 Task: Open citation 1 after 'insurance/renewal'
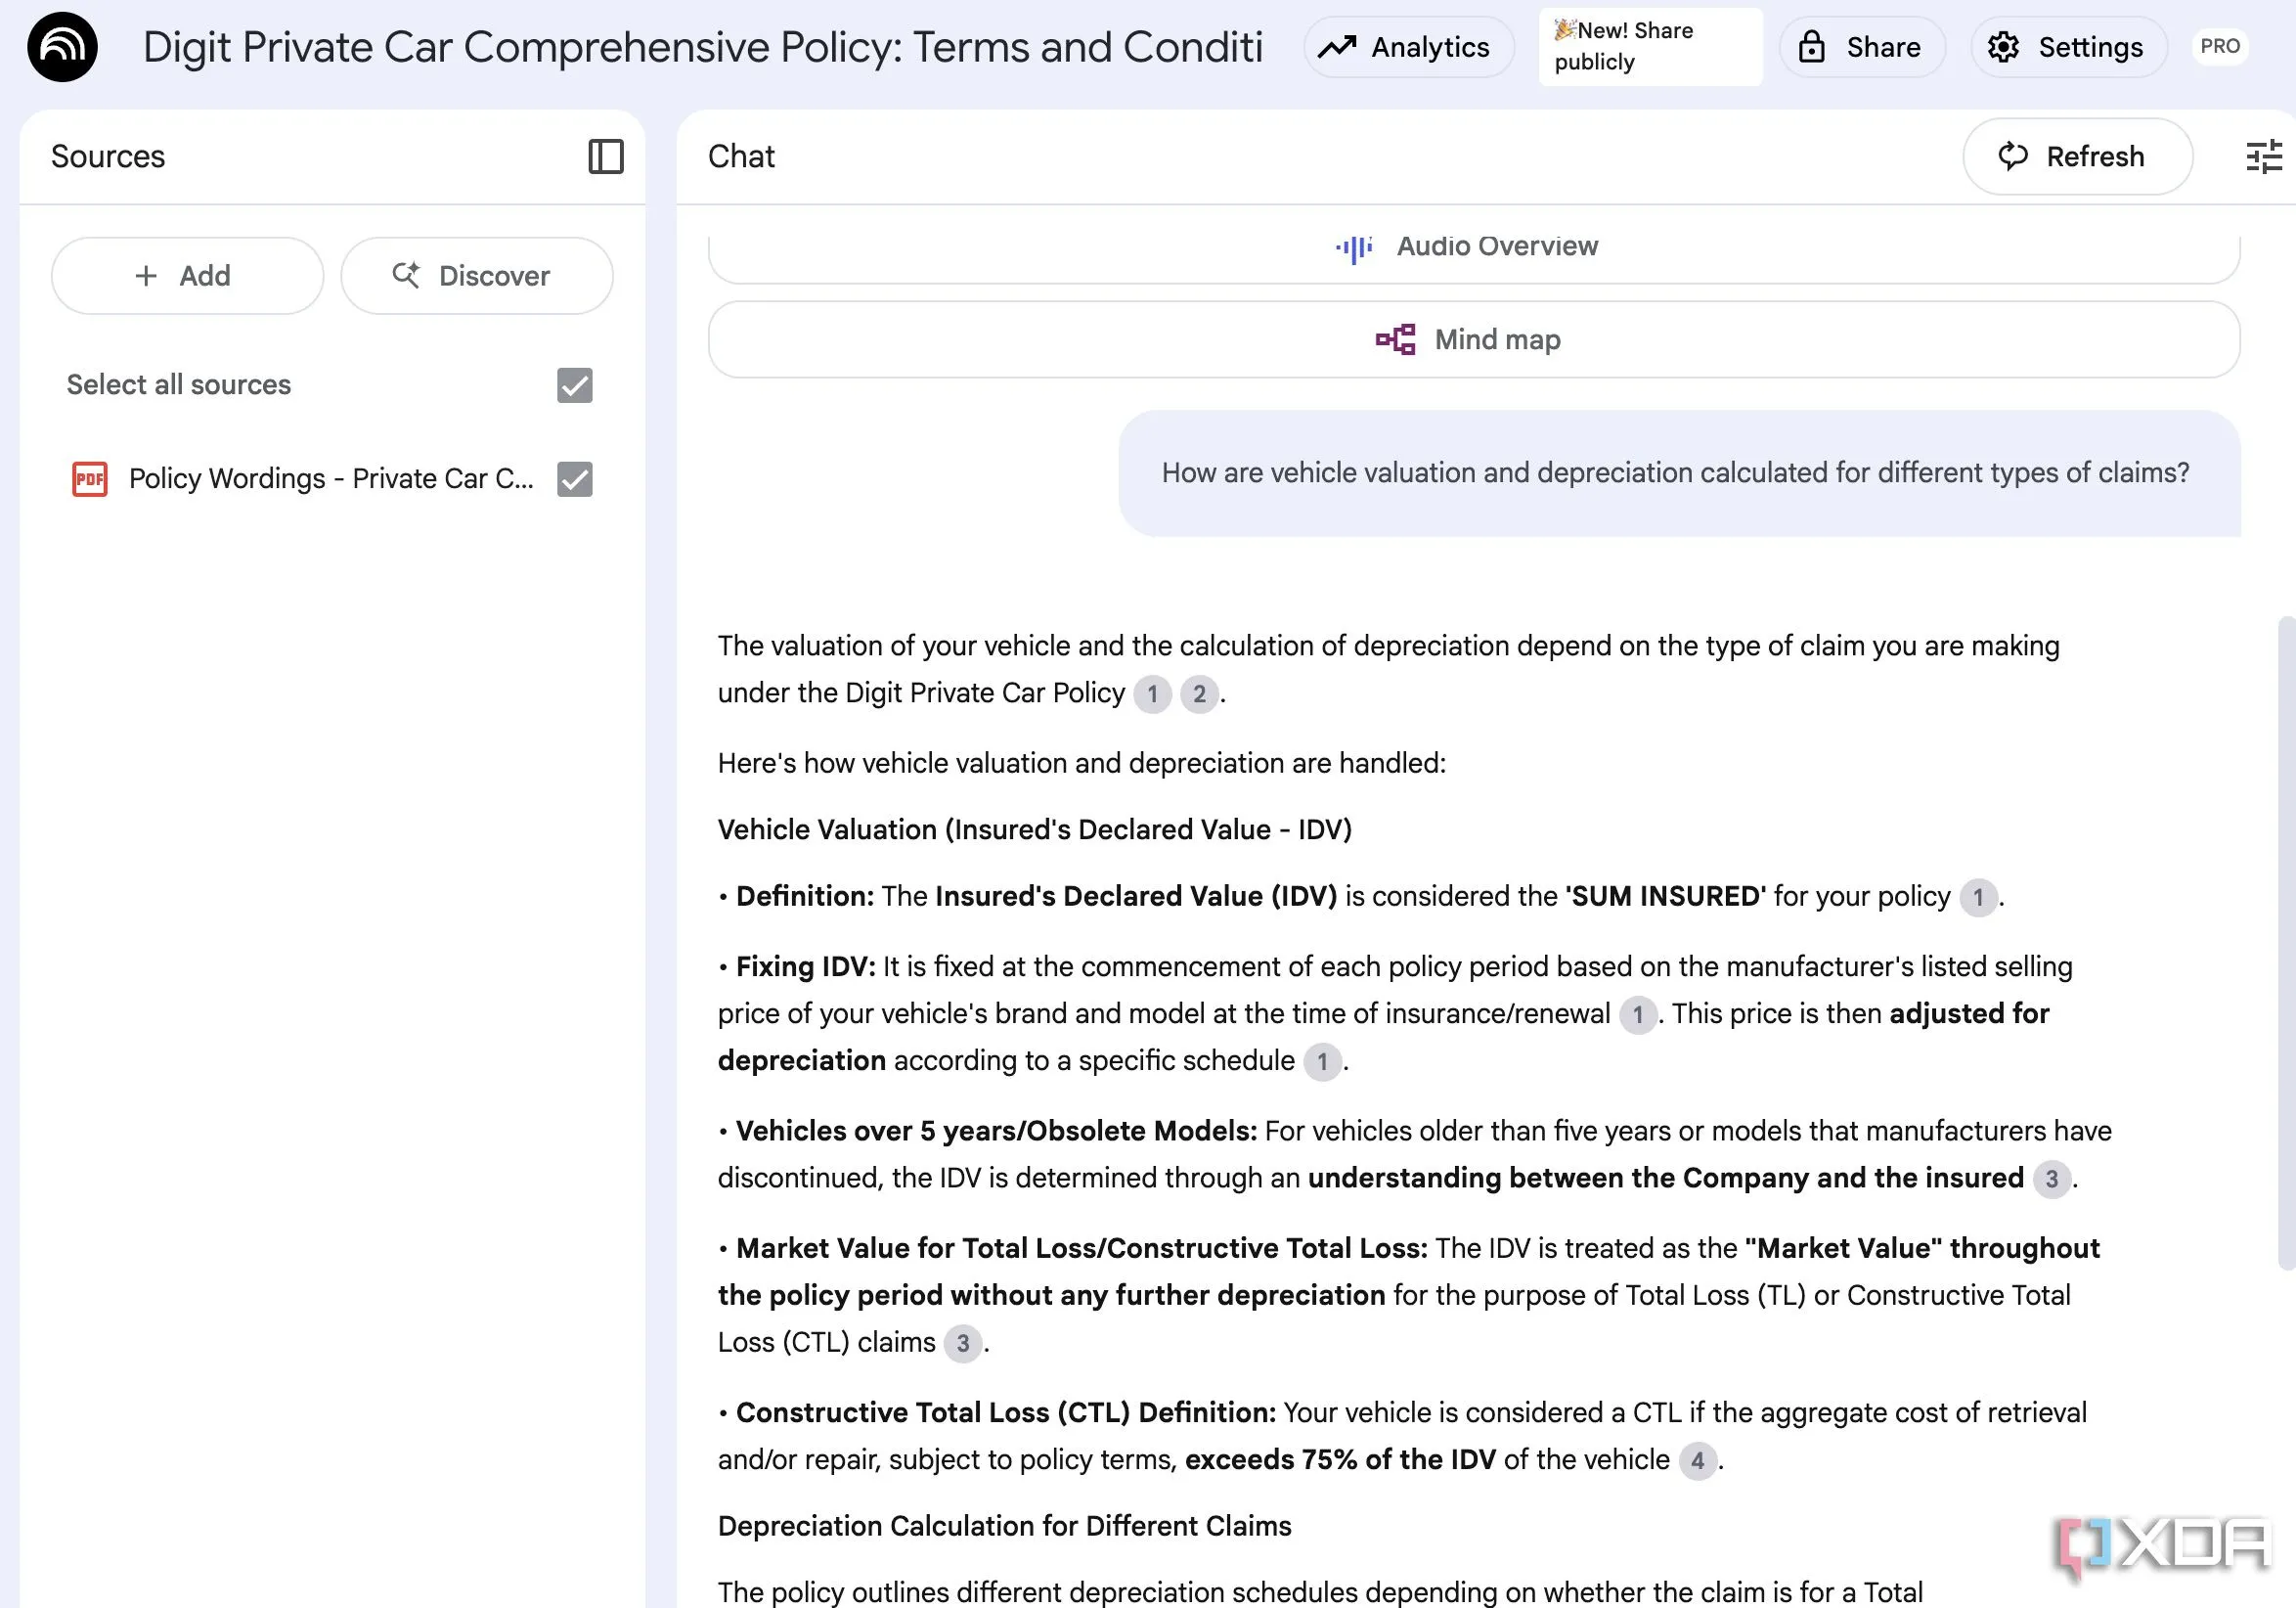[x=1637, y=1016]
